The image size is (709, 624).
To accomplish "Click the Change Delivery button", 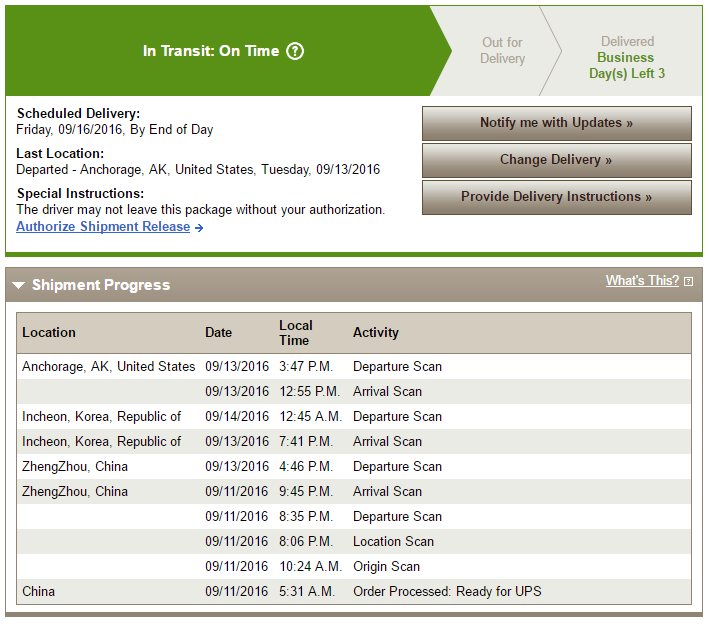I will click(x=556, y=160).
